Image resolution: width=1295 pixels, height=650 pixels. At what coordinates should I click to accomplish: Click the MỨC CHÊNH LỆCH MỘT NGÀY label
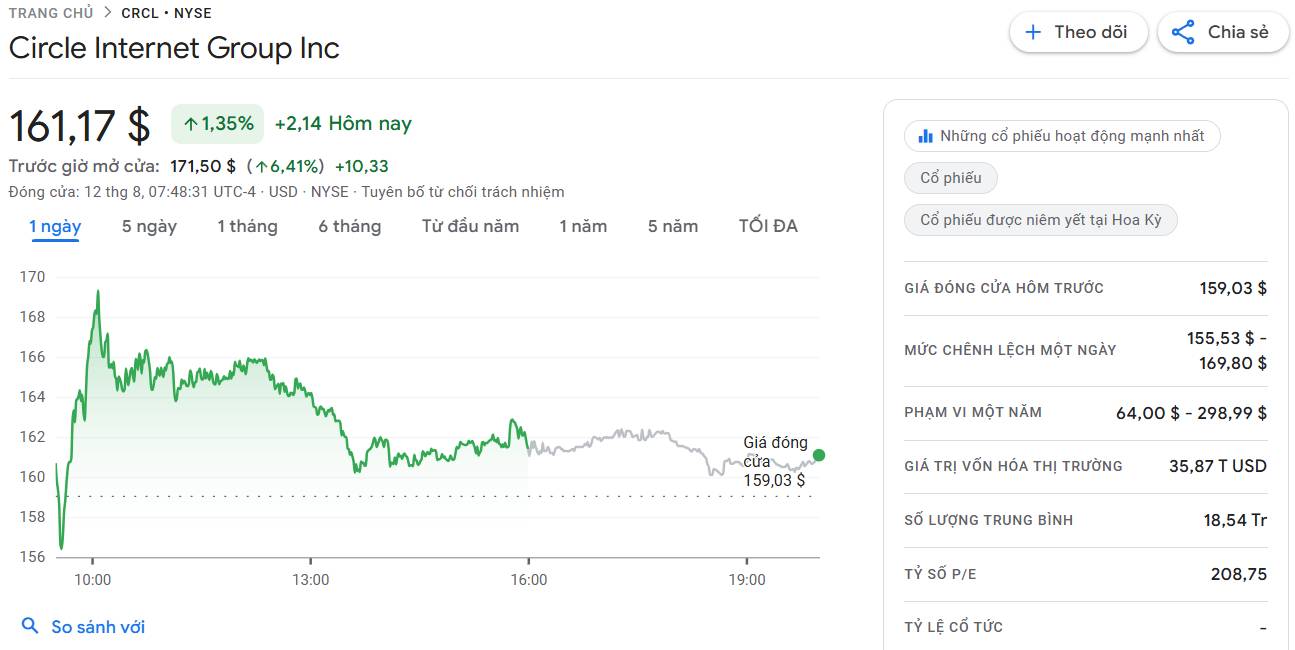pos(1010,350)
